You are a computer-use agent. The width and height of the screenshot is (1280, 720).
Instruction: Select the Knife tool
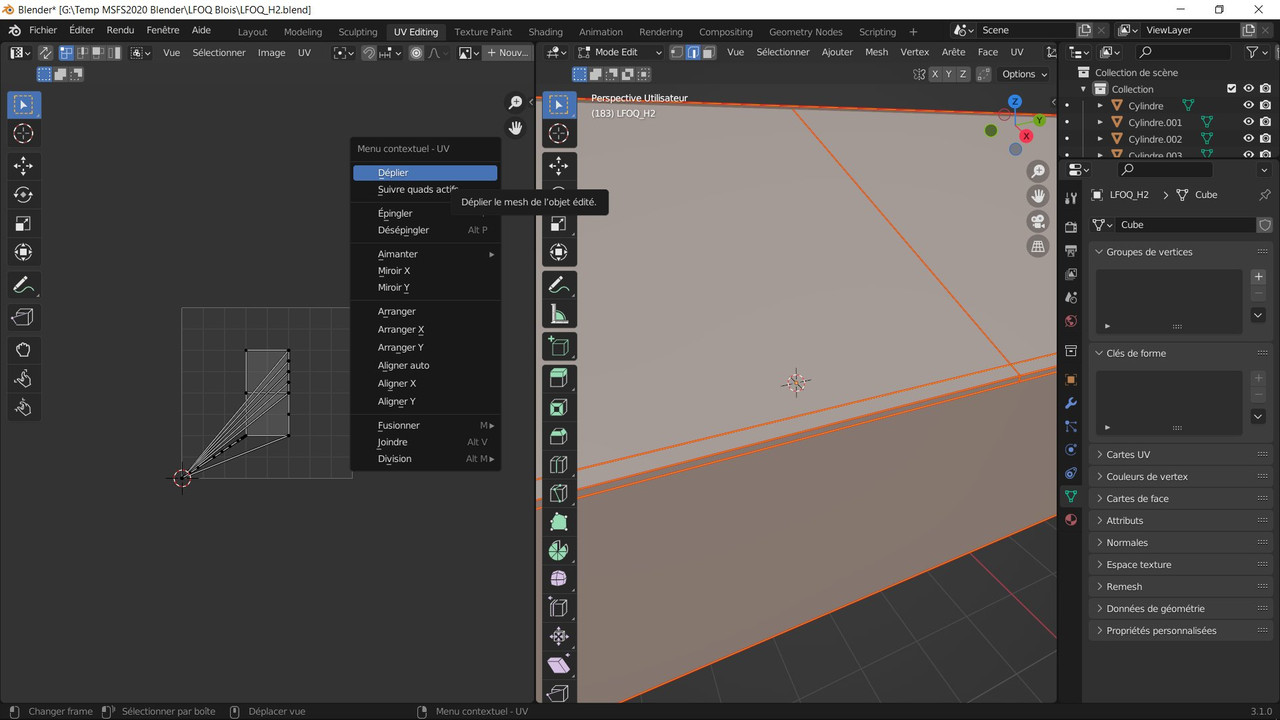(x=559, y=493)
